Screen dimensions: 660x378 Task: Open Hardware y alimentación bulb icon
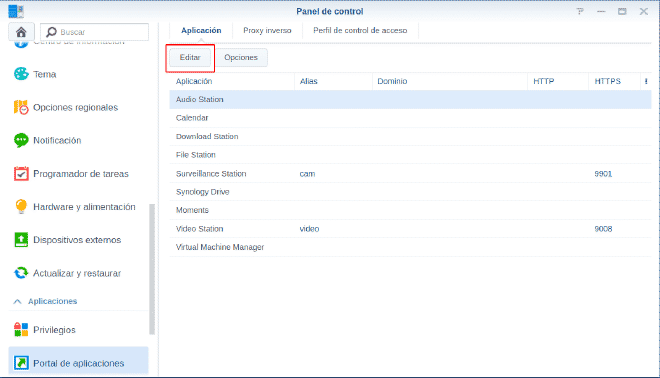(x=21, y=207)
